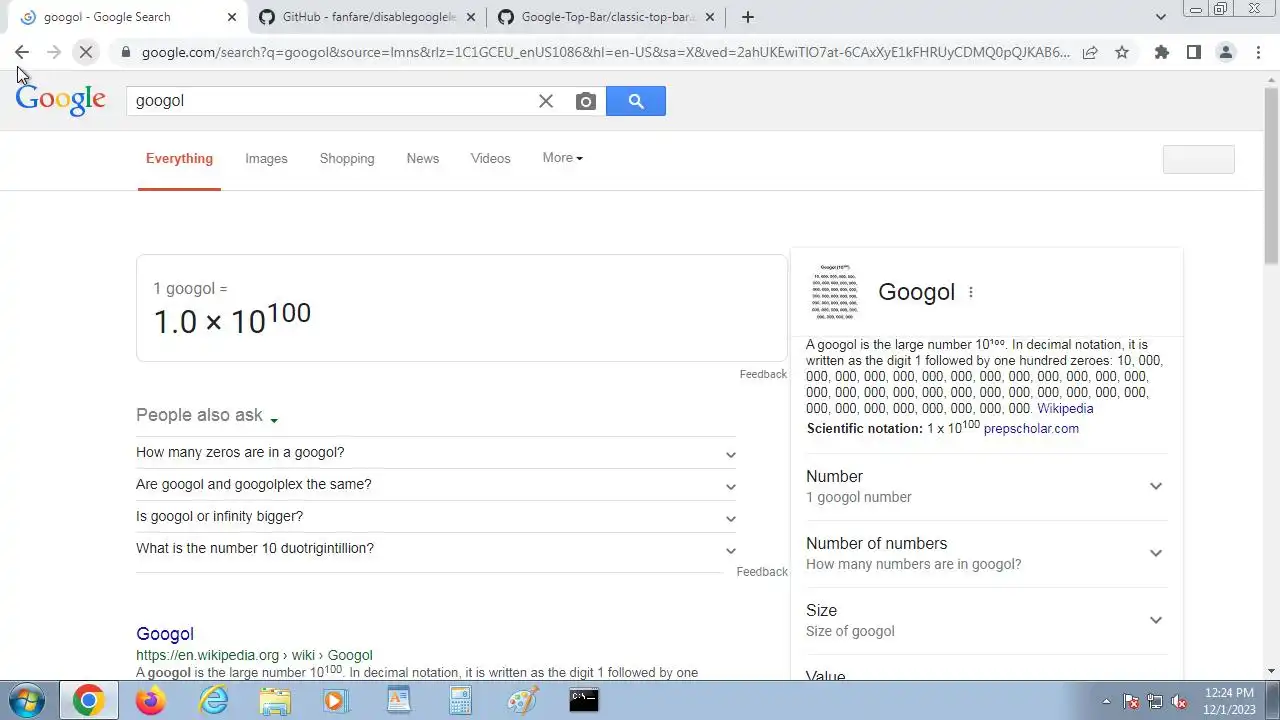Open the Chrome profile avatar icon
Image resolution: width=1280 pixels, height=720 pixels.
[1226, 52]
